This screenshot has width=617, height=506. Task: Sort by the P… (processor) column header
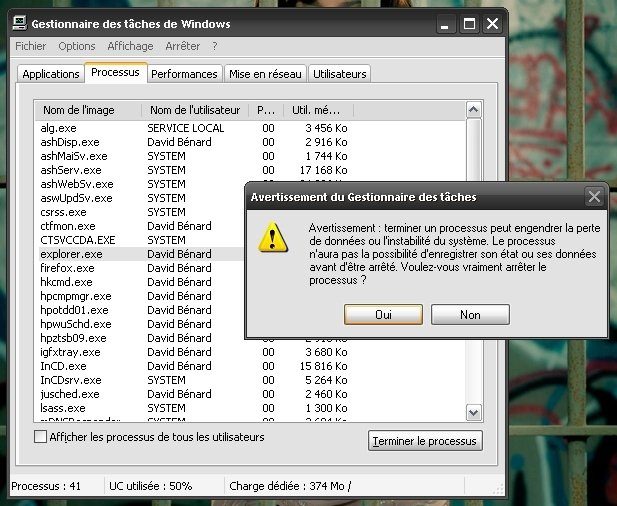click(266, 110)
